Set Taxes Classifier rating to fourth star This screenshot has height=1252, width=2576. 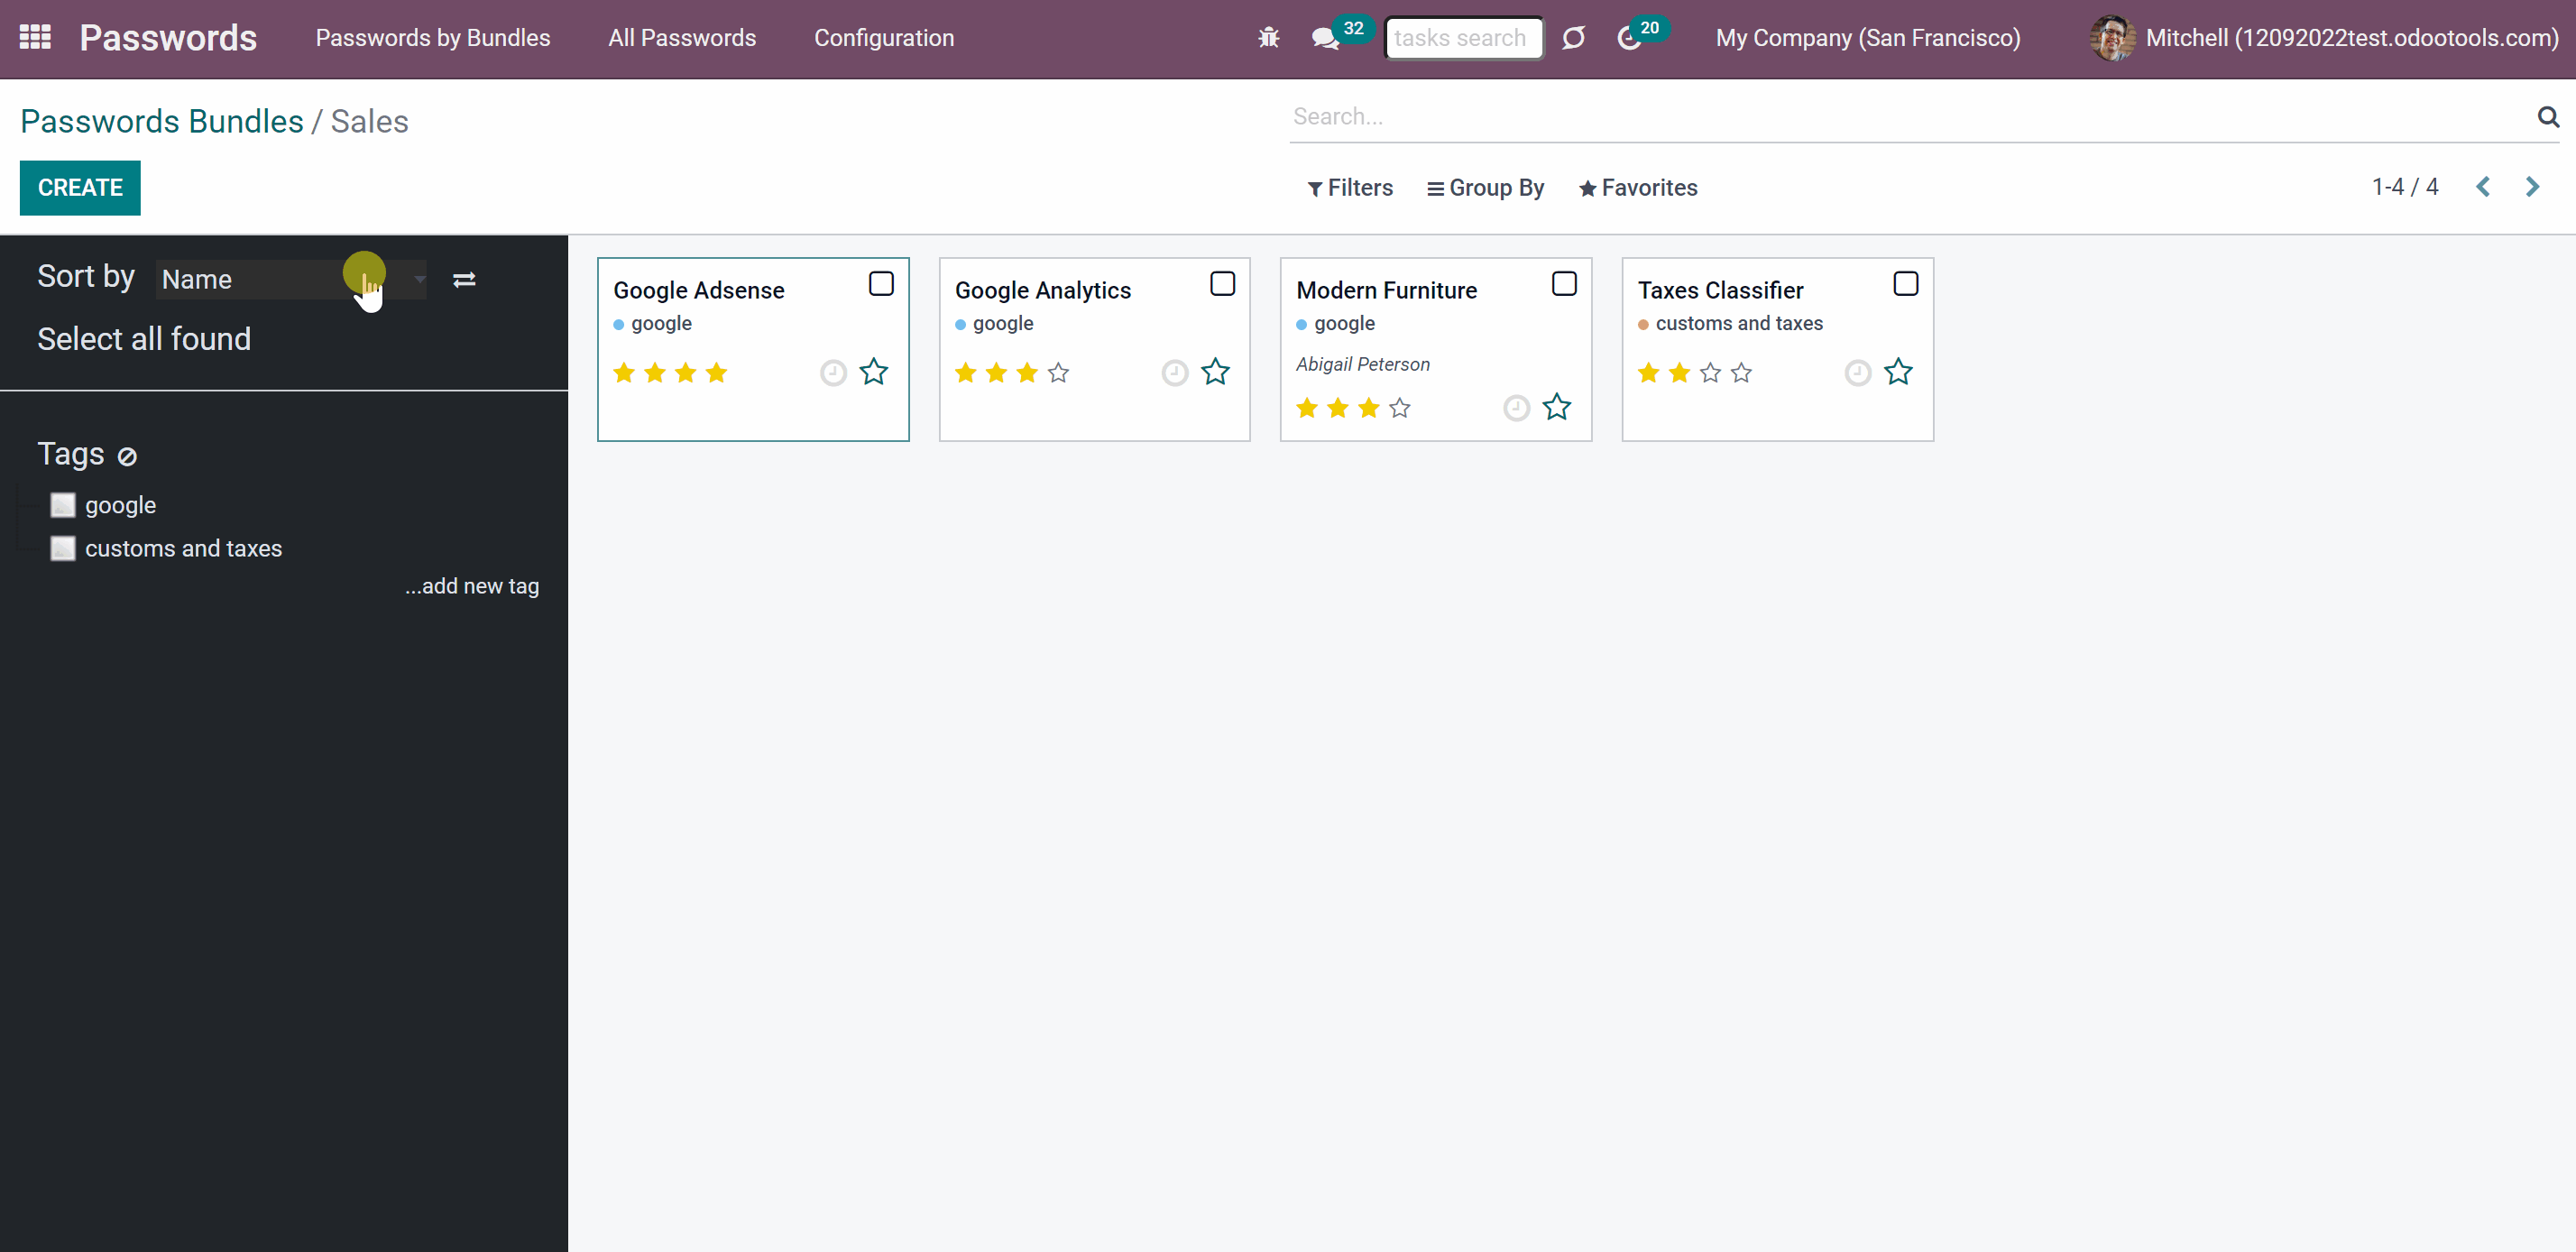coord(1741,373)
